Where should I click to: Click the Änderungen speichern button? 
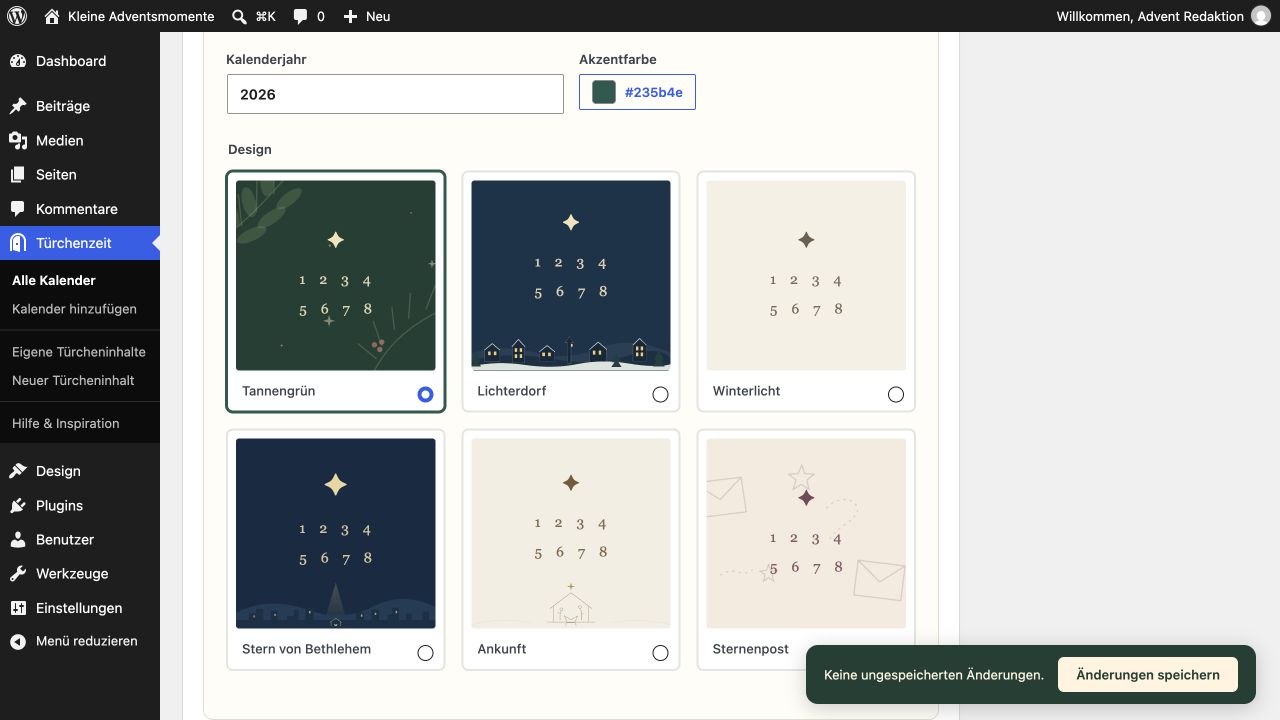click(1148, 675)
